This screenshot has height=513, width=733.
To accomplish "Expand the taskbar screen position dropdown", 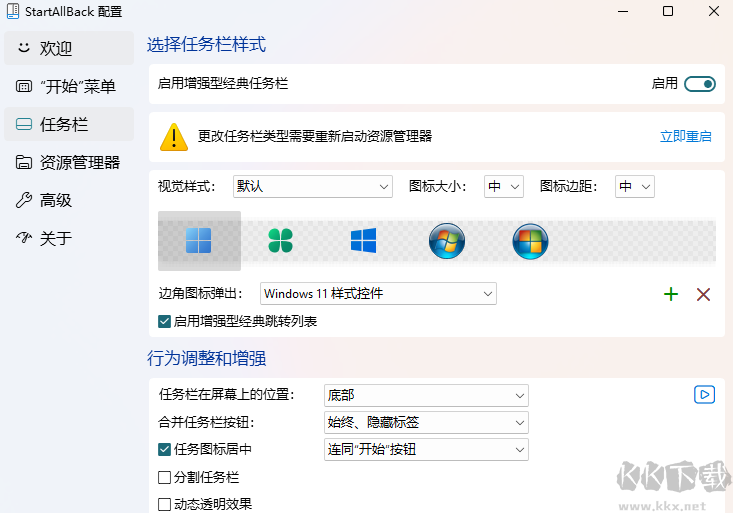I will (426, 395).
